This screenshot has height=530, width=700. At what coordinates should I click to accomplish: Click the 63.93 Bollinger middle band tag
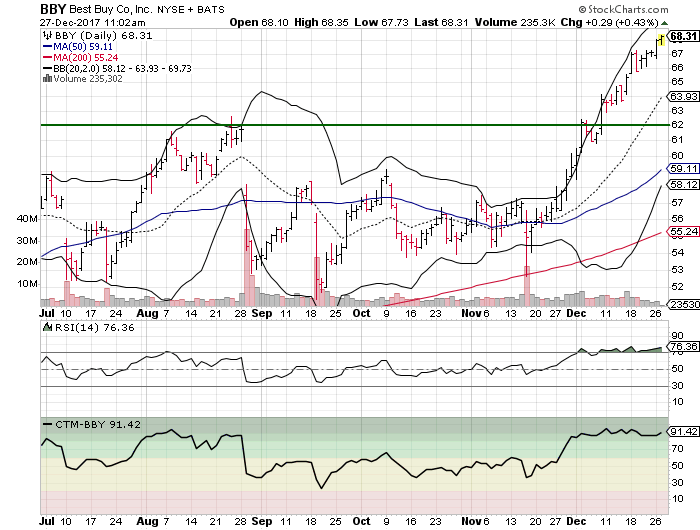[x=683, y=96]
